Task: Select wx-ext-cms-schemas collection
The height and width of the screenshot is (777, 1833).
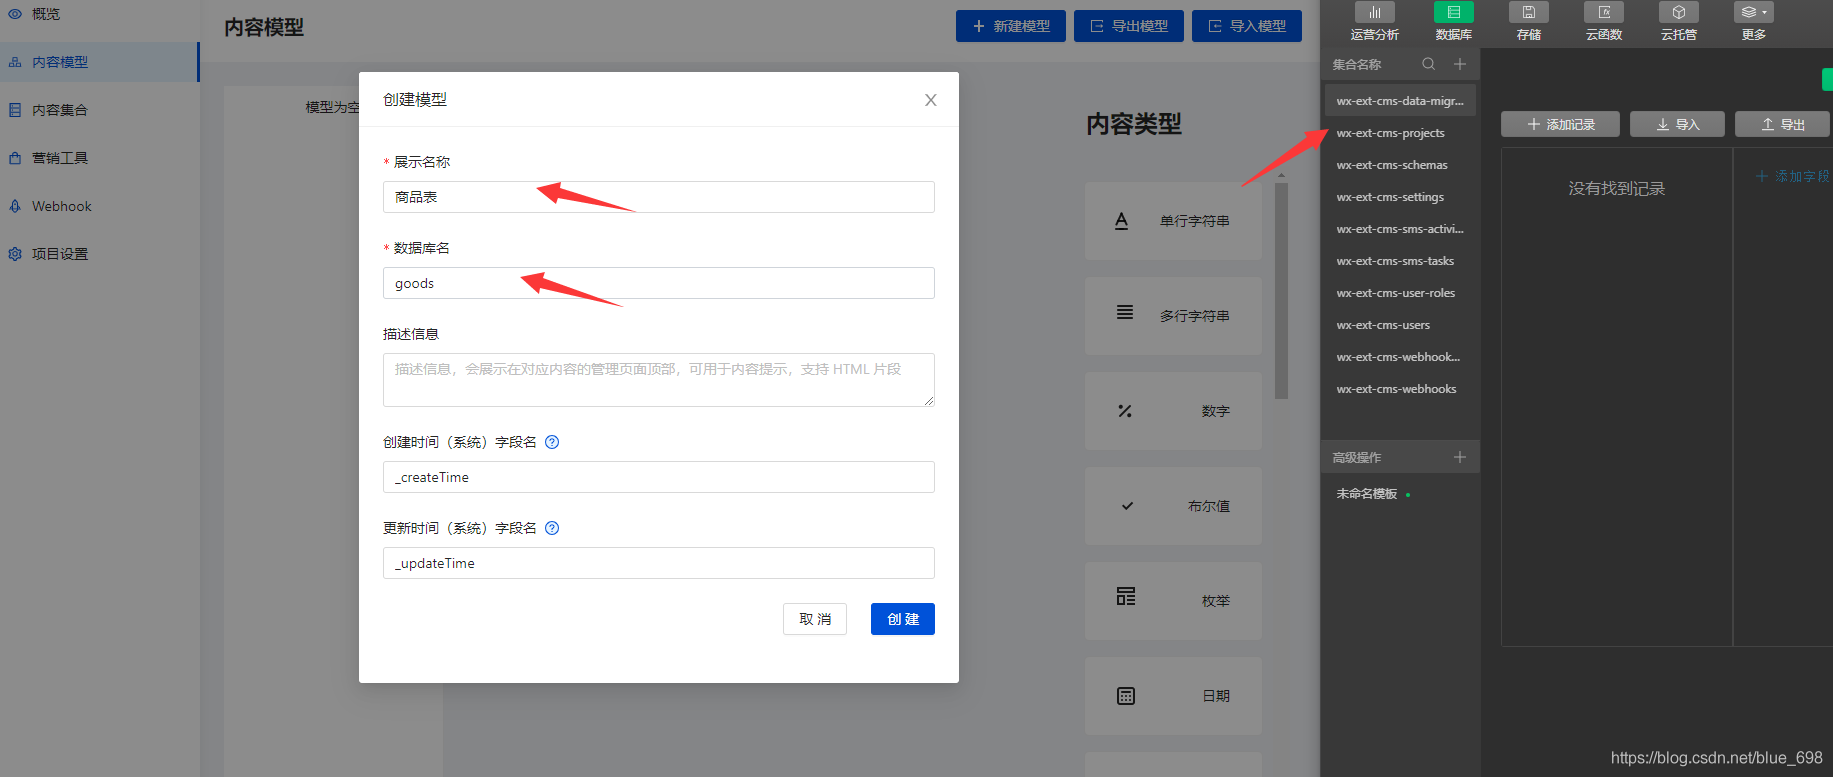Action: [1400, 165]
